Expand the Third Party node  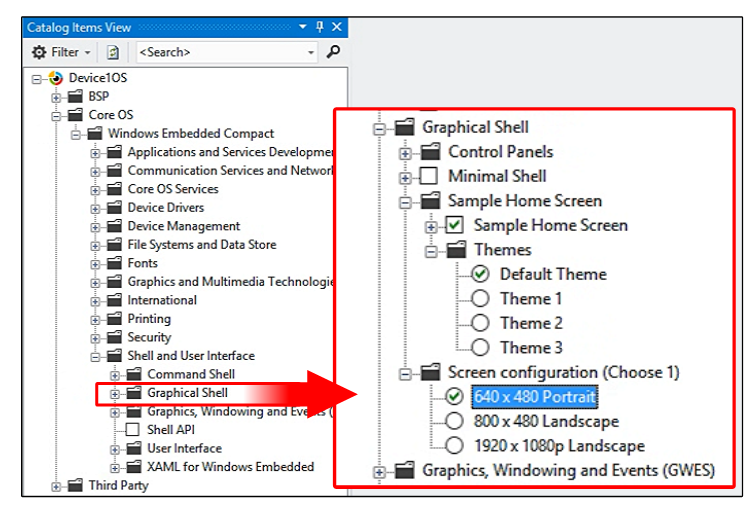56,486
